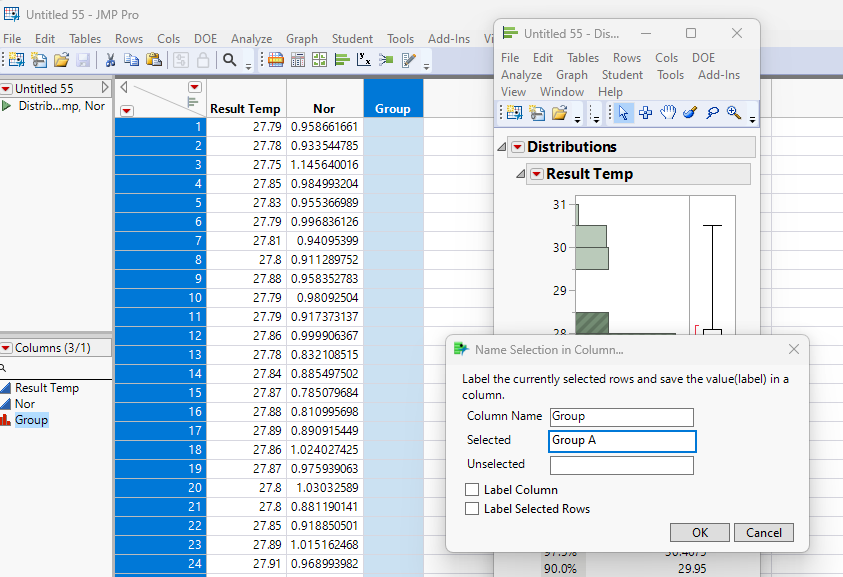Click the dark hatched histogram bar near 28
Screen dimensions: 843x577
pos(592,323)
